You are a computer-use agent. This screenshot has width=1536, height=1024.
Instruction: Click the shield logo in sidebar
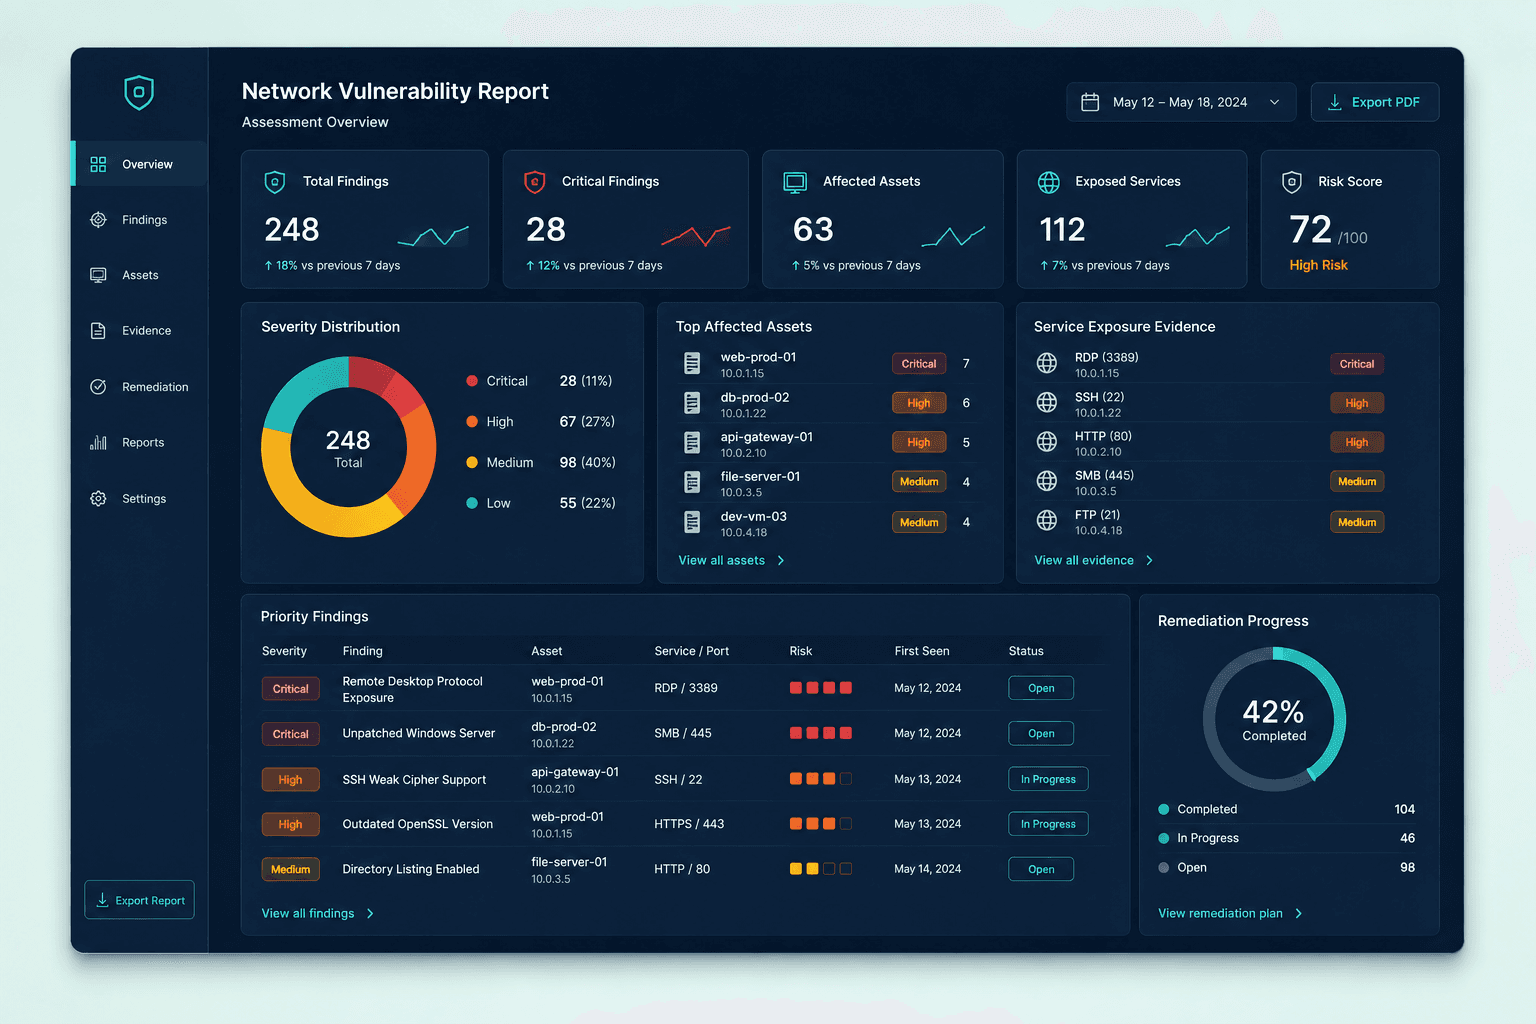[x=139, y=93]
